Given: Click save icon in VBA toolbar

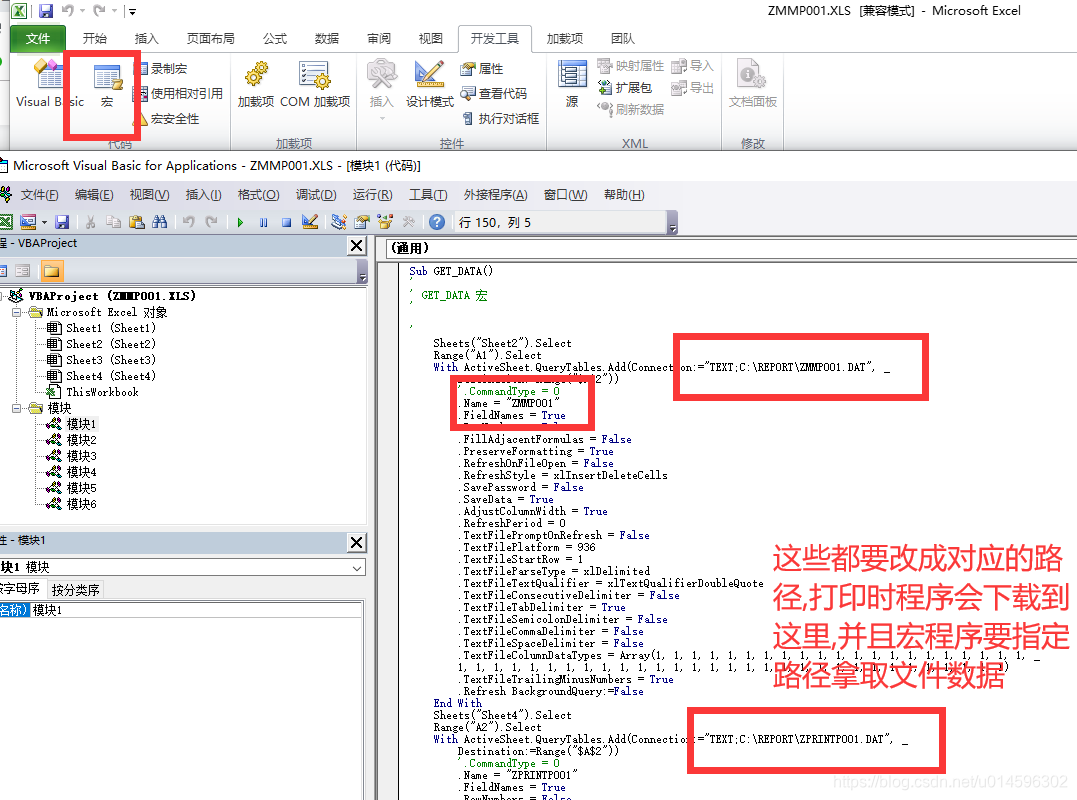Looking at the screenshot, I should [x=63, y=222].
